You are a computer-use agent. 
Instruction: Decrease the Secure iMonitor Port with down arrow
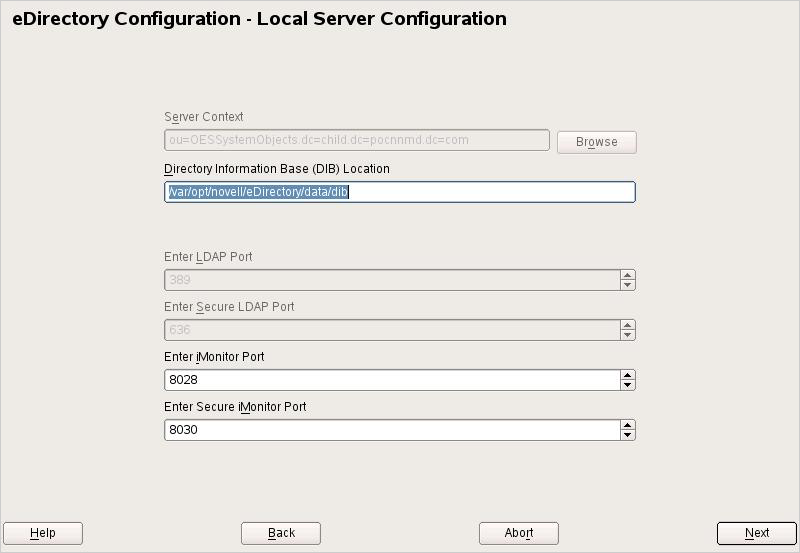[628, 435]
